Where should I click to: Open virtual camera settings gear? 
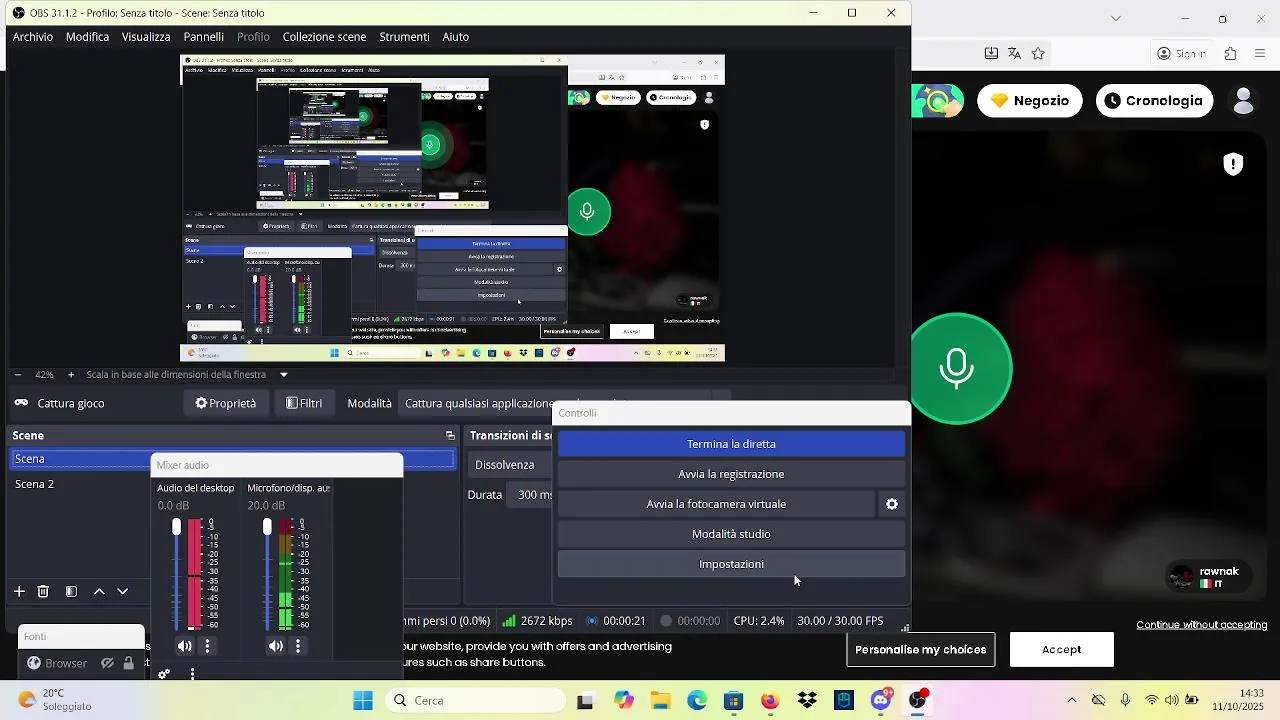click(892, 504)
